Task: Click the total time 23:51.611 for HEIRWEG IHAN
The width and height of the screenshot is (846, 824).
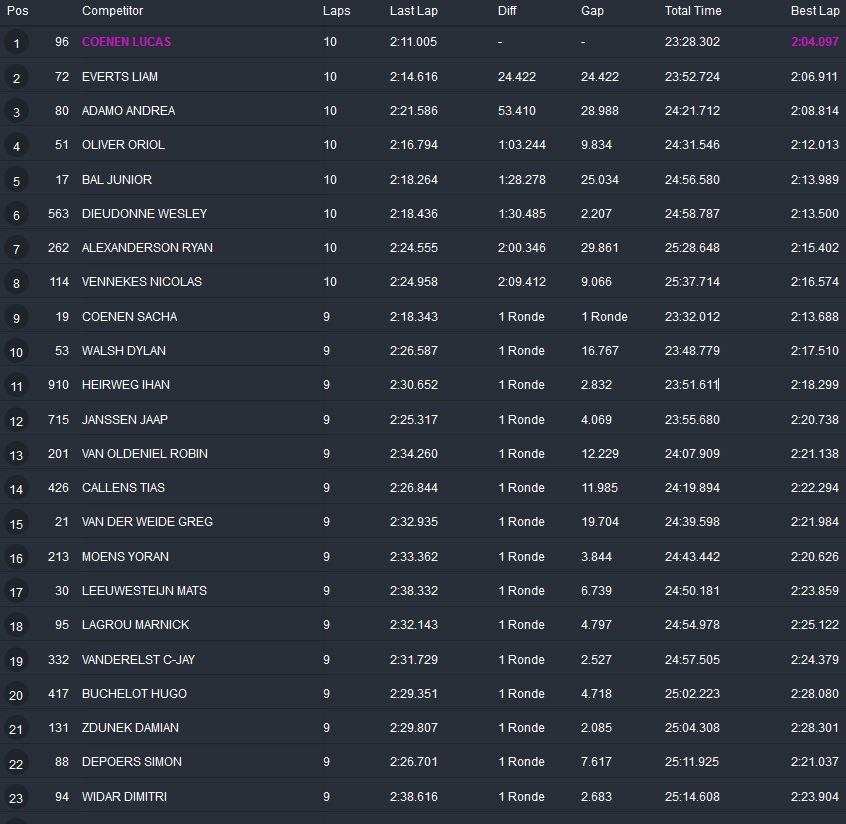Action: coord(691,385)
